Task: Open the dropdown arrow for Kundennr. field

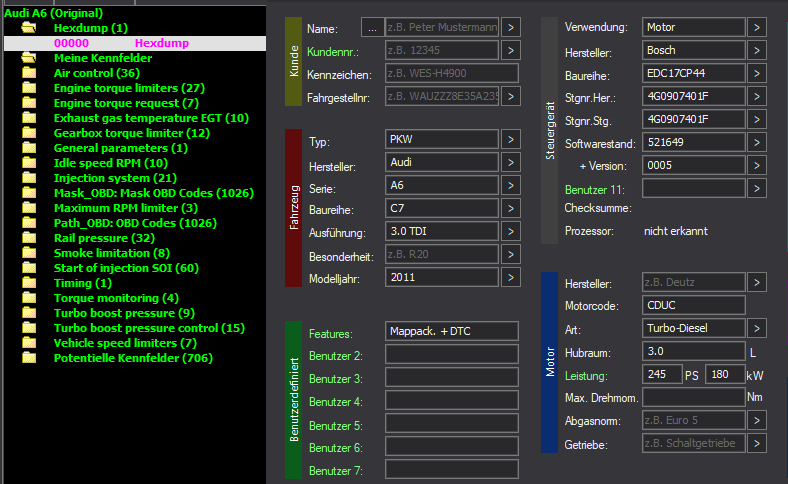Action: click(511, 50)
